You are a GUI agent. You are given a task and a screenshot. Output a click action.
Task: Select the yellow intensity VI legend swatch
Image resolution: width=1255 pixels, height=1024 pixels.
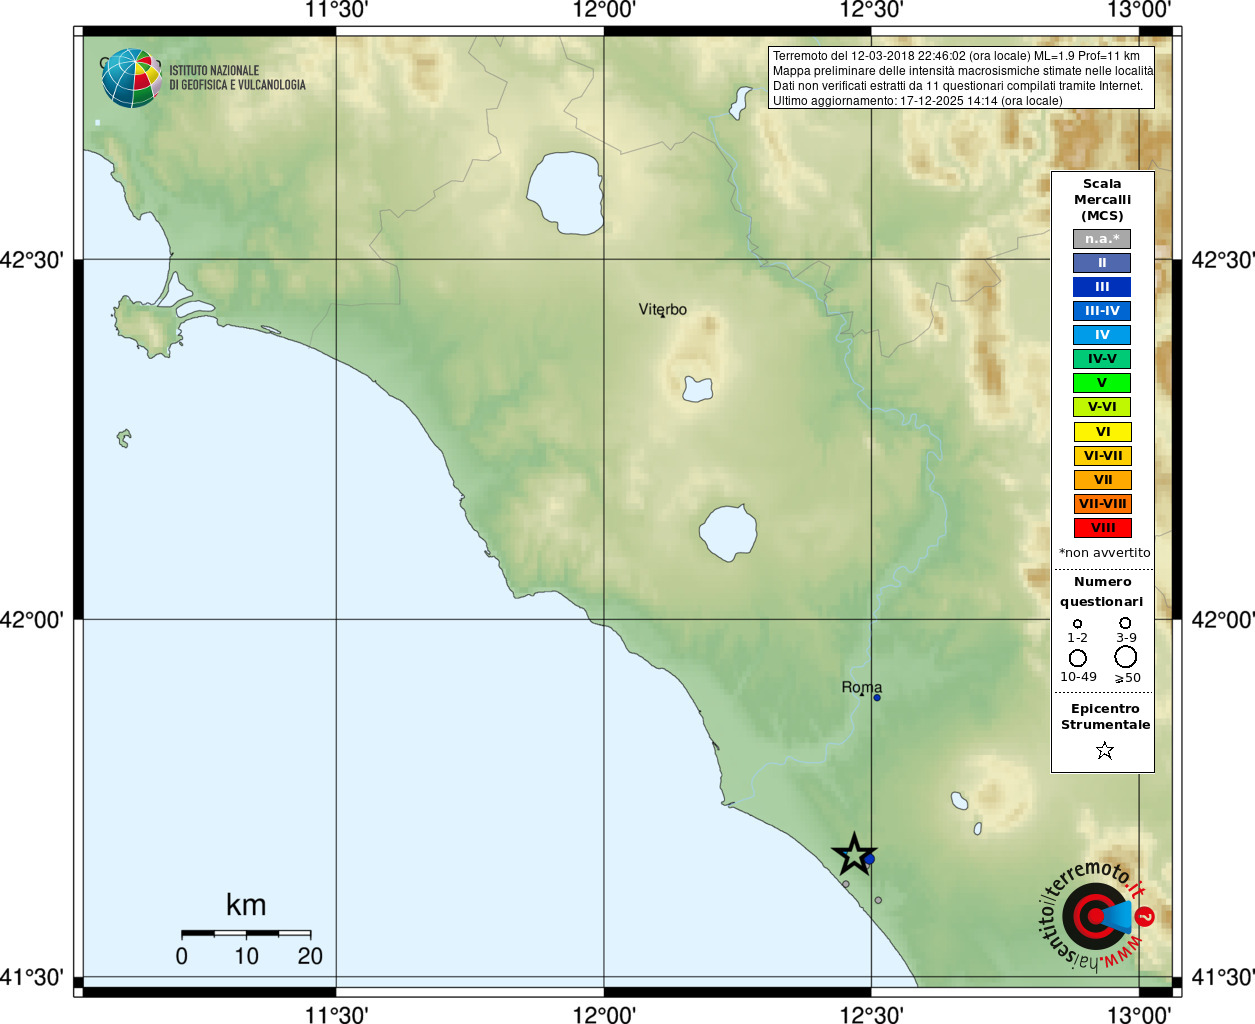pos(1102,432)
